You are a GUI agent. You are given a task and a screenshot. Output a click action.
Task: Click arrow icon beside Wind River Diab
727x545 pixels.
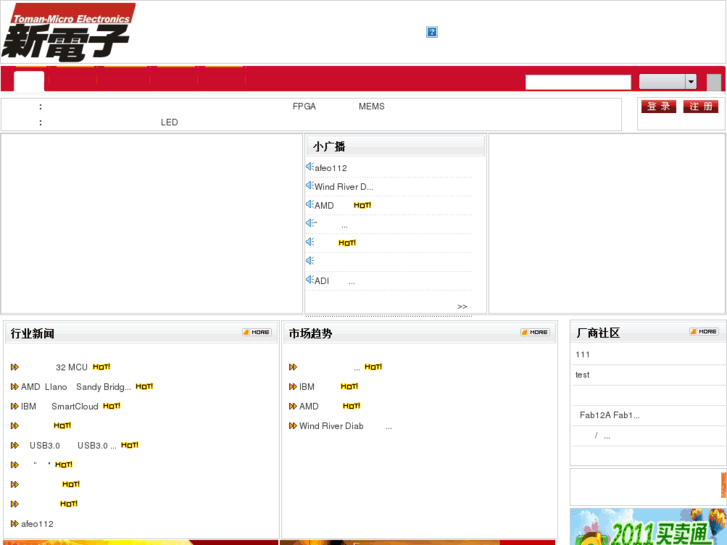(x=293, y=425)
